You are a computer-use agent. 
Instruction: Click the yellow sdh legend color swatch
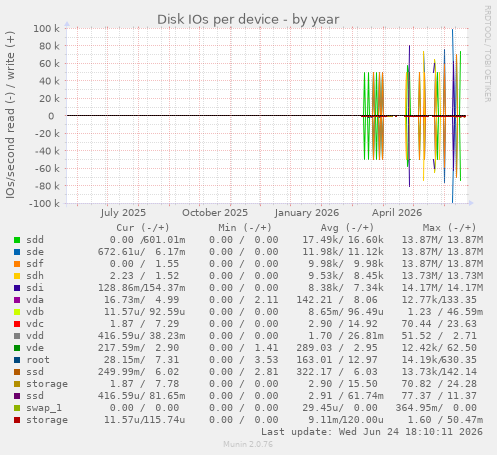tap(17, 276)
